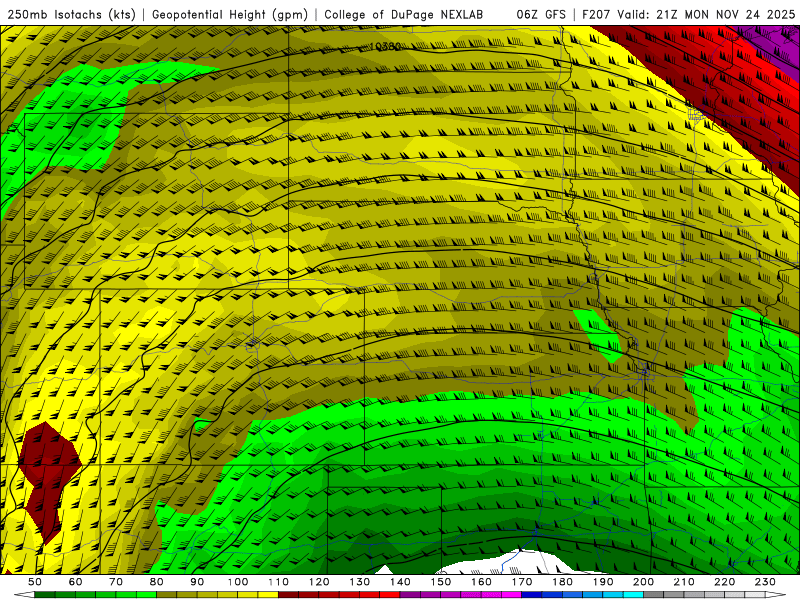
Task: Click the 160 value on the color scale
Action: point(481,582)
